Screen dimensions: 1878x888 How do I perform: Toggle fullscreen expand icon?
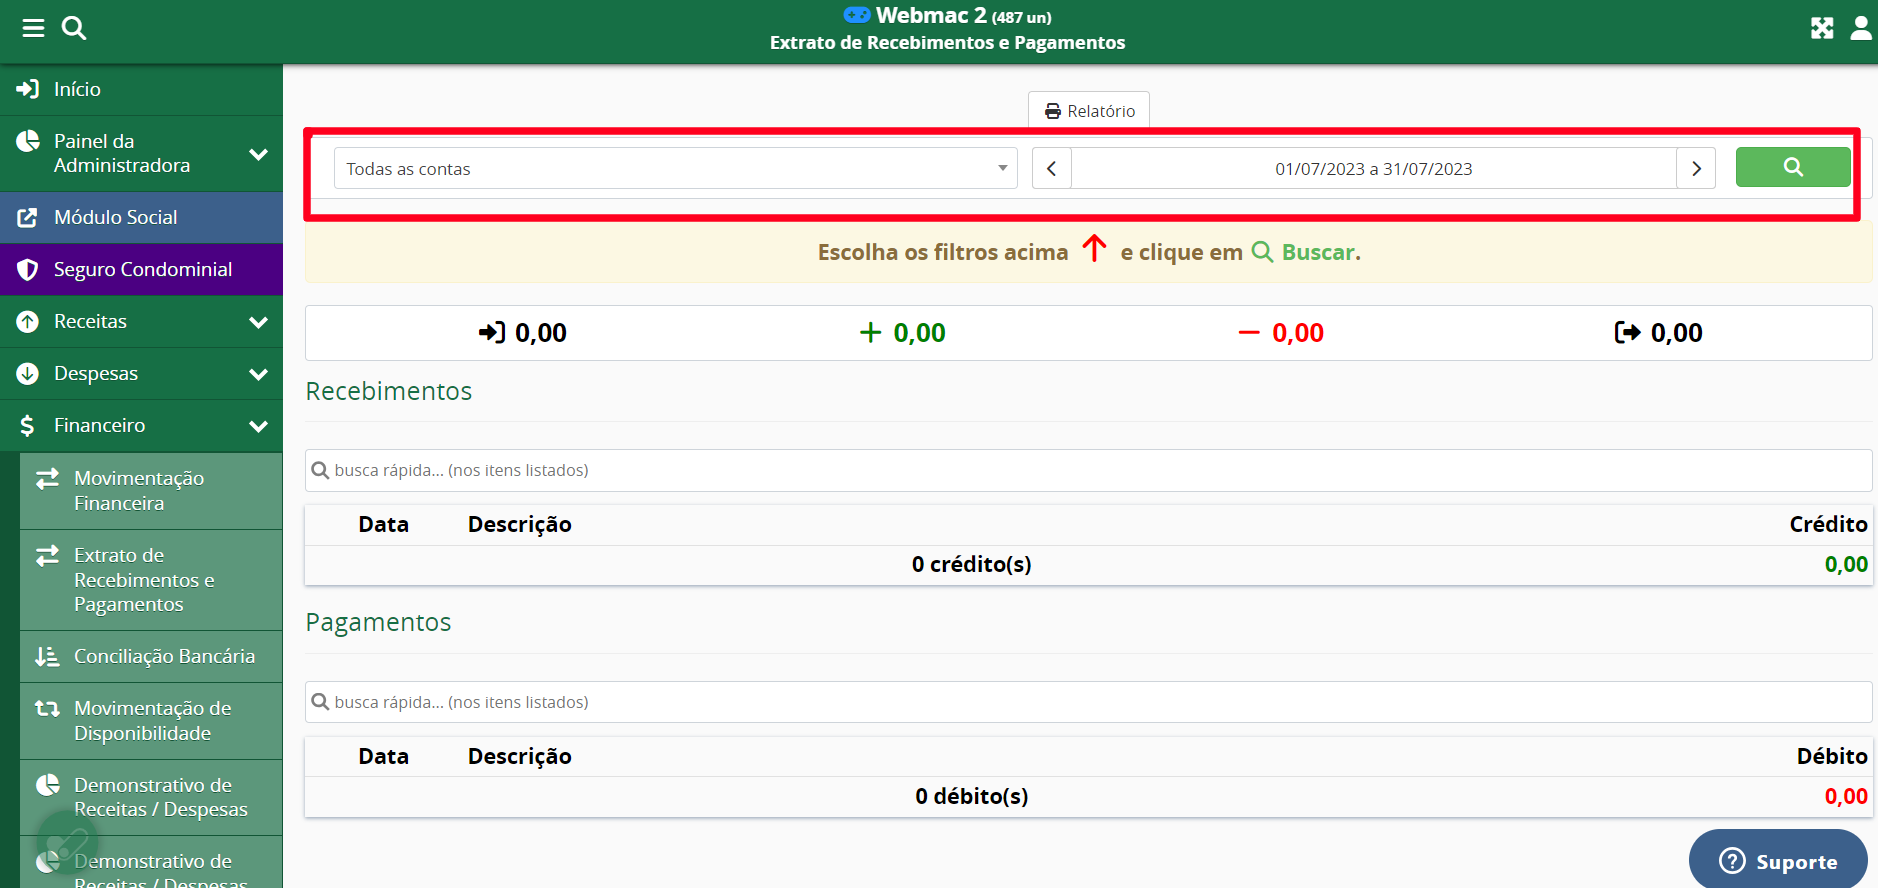pyautogui.click(x=1822, y=28)
